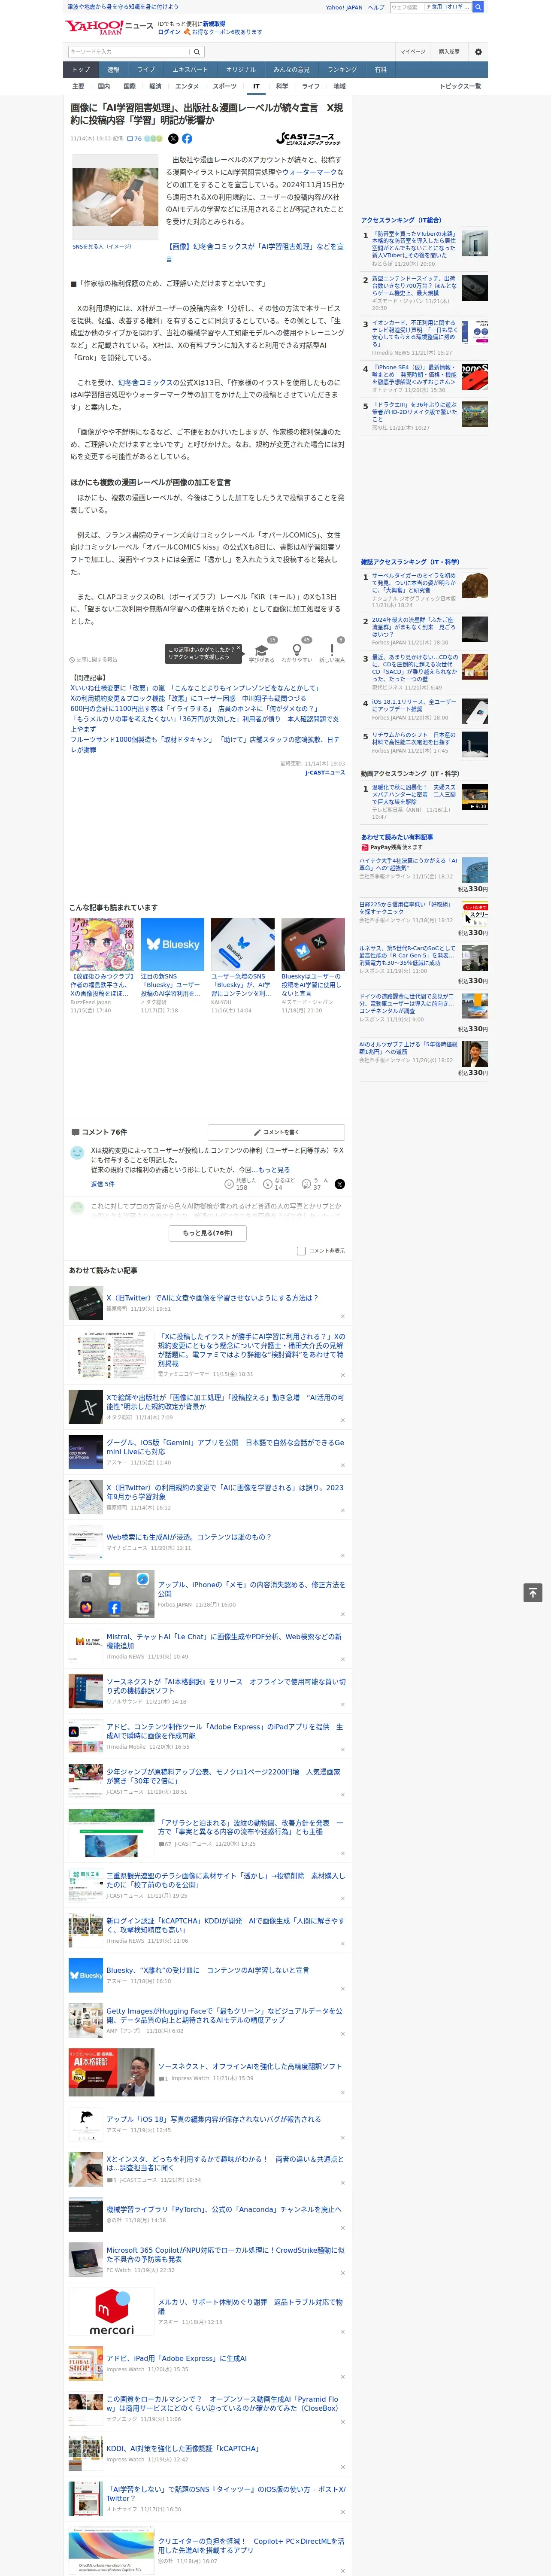Dismiss the X(旧Twitter) AI学習 recommended article
Screen dimensions: 551x2576
[342, 1316]
